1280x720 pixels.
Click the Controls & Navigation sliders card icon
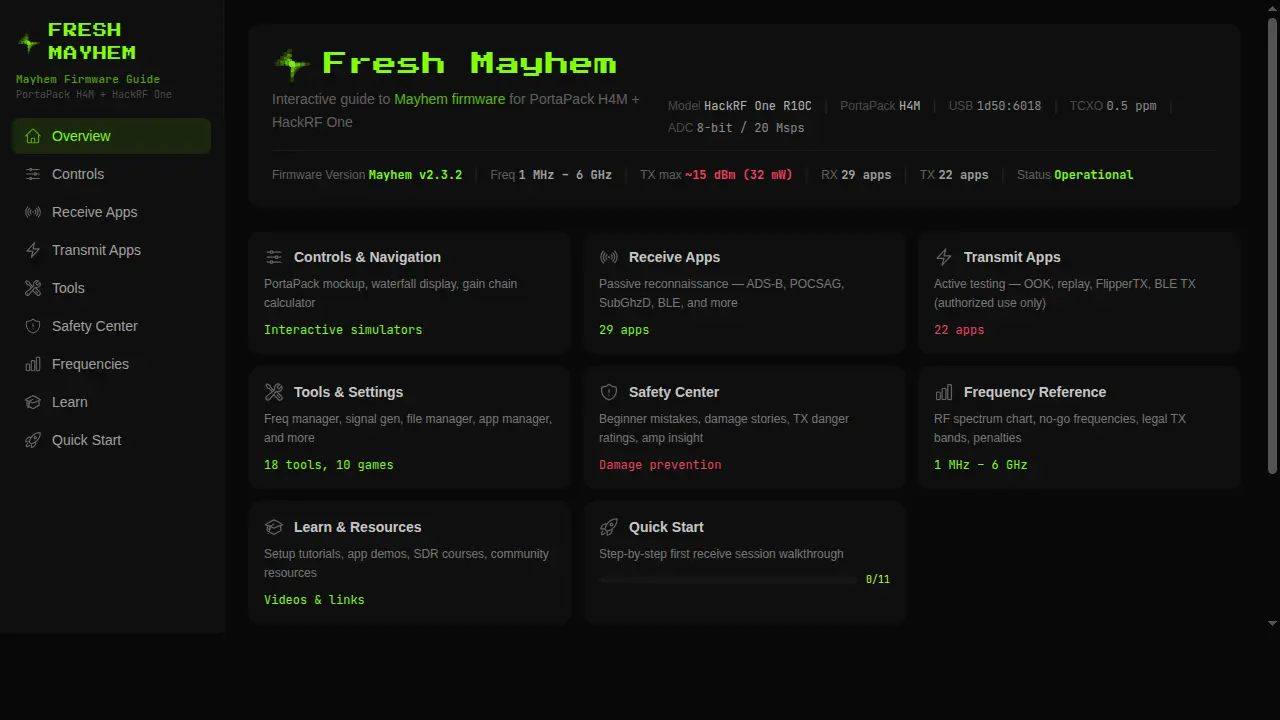click(273, 257)
